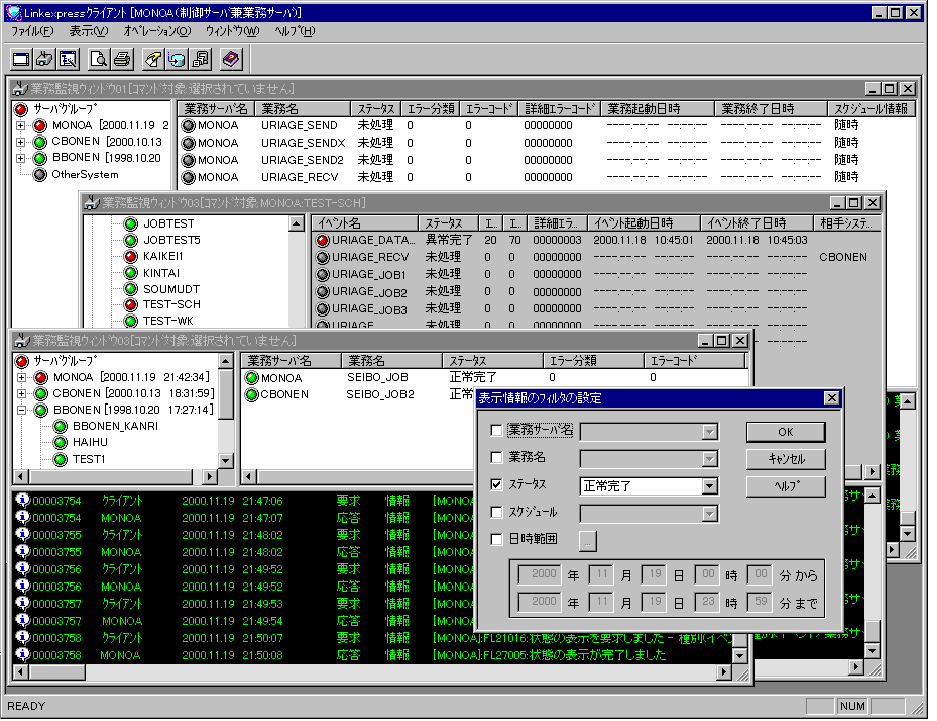Open help via the purple book icon
937x721 pixels.
coord(231,59)
